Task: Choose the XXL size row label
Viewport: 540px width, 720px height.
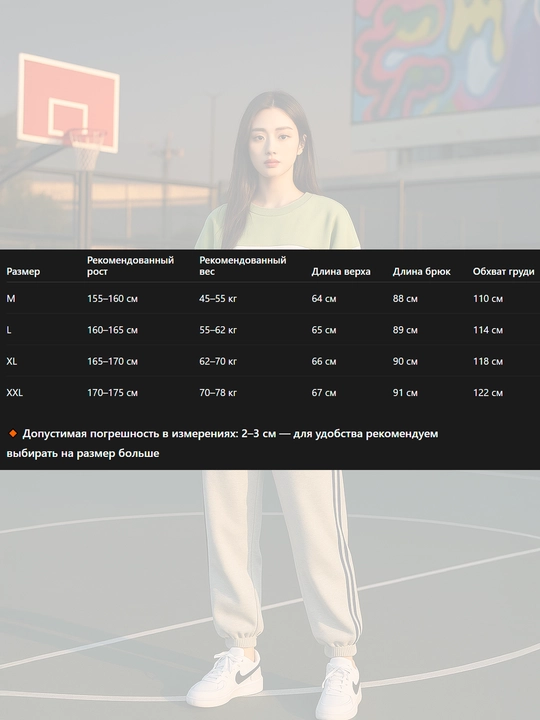Action: (x=15, y=393)
